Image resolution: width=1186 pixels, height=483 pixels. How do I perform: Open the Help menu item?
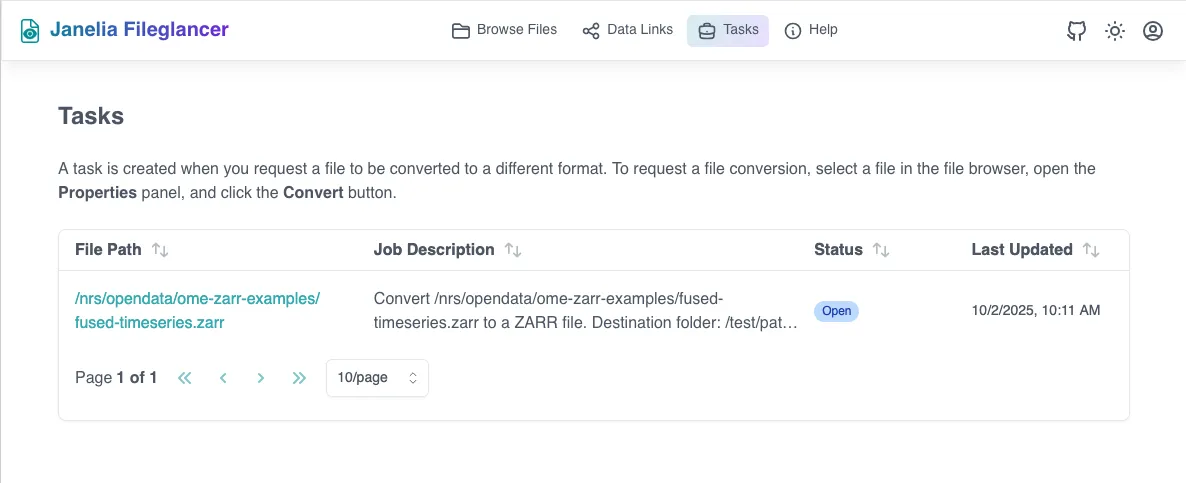pos(811,30)
